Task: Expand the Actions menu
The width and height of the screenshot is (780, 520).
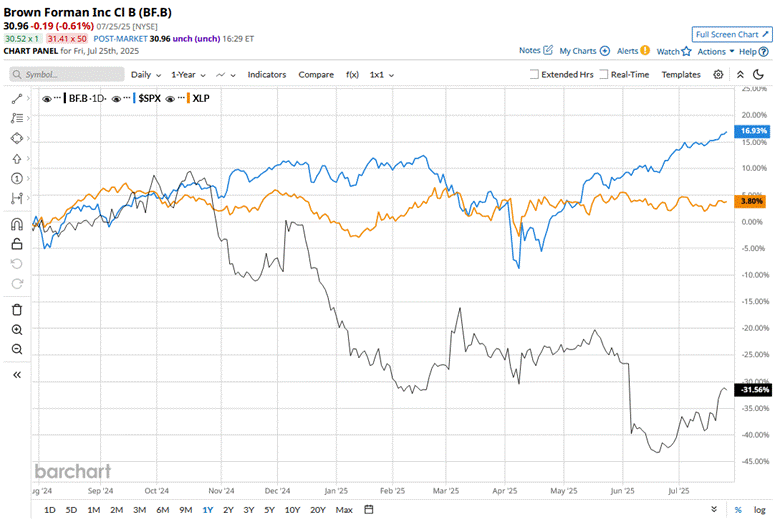Action: [x=715, y=51]
